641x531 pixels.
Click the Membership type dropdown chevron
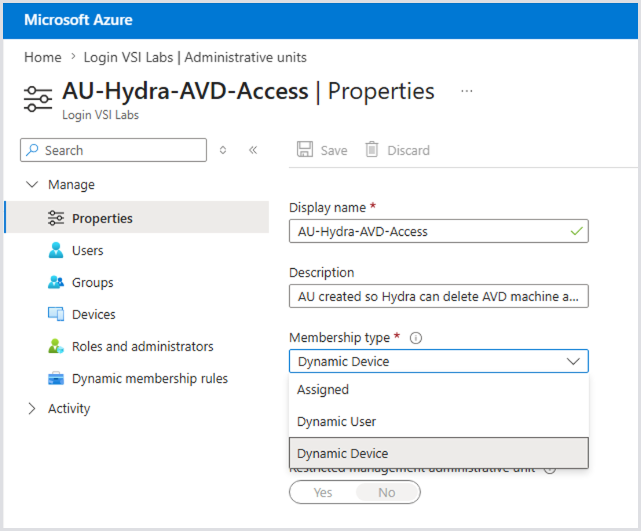click(x=573, y=361)
